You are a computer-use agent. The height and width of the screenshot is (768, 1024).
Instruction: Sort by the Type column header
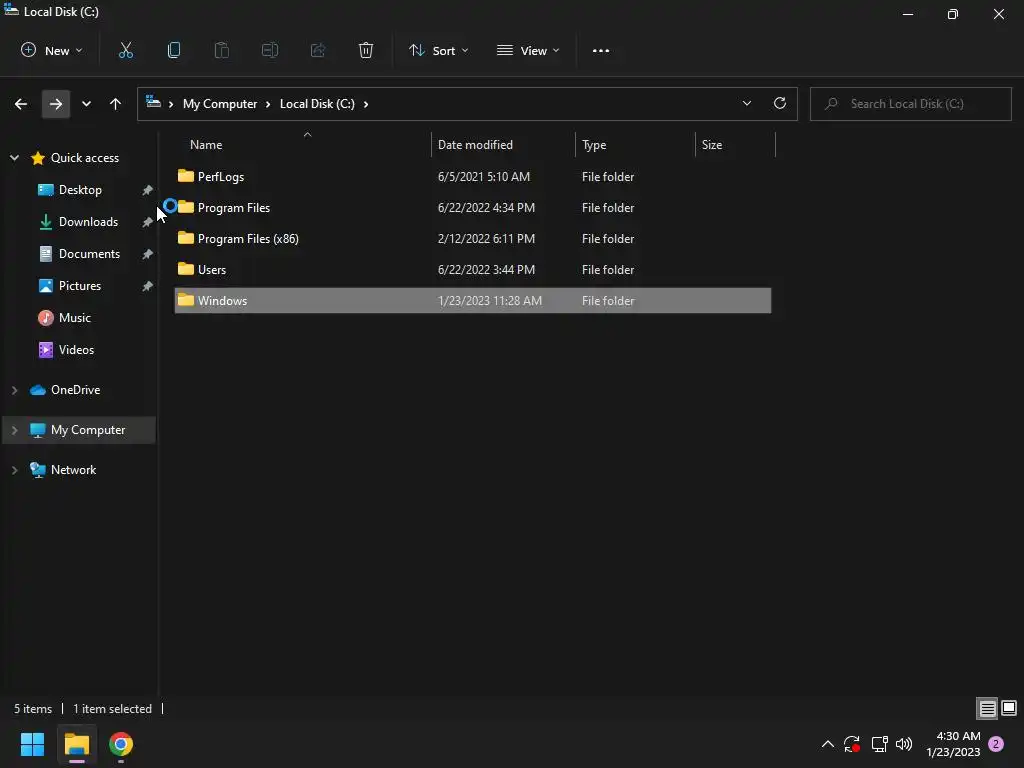tap(635, 144)
